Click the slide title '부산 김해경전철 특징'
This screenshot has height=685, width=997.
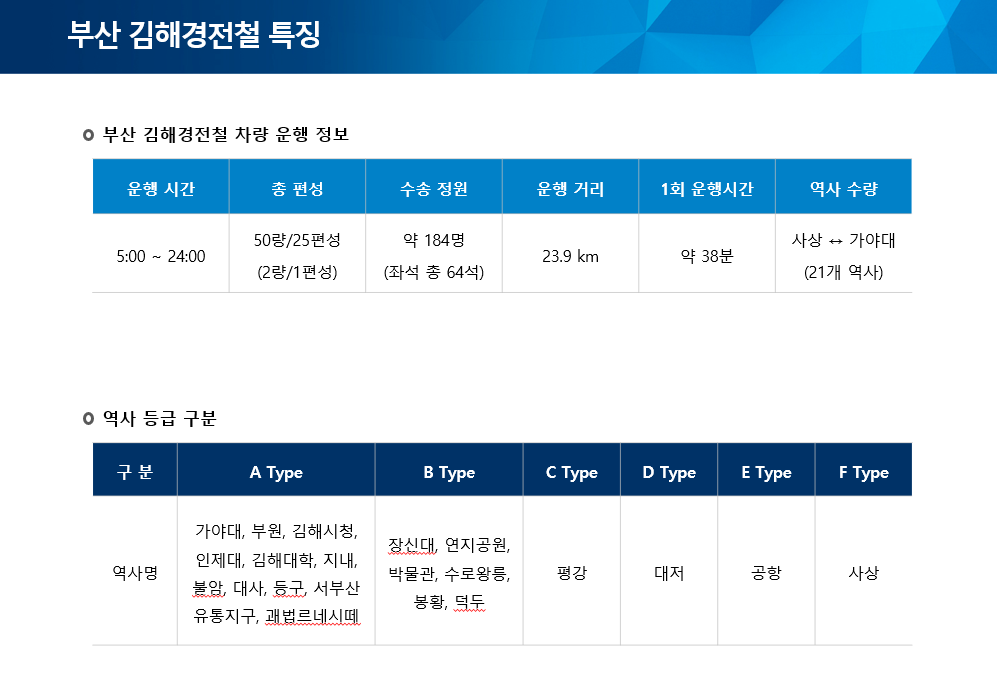pyautogui.click(x=194, y=34)
